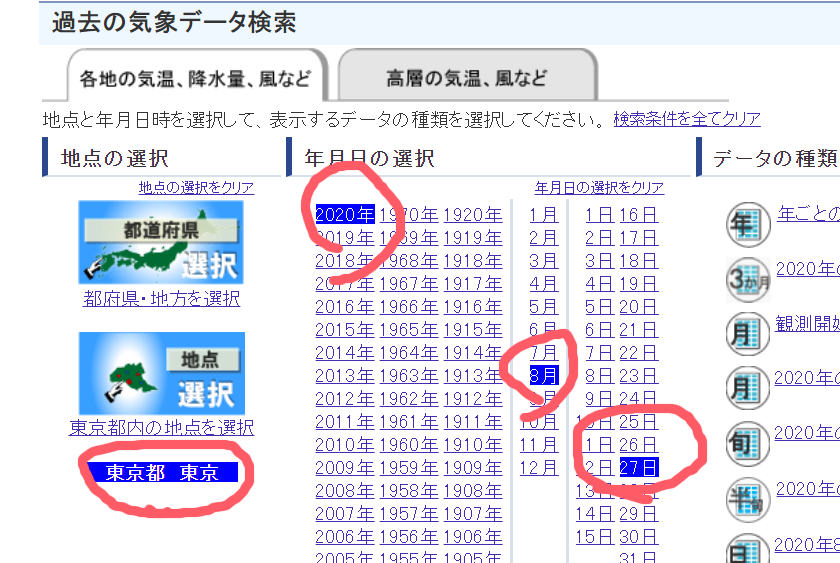
Task: Pick day 24日
Action: point(639,399)
